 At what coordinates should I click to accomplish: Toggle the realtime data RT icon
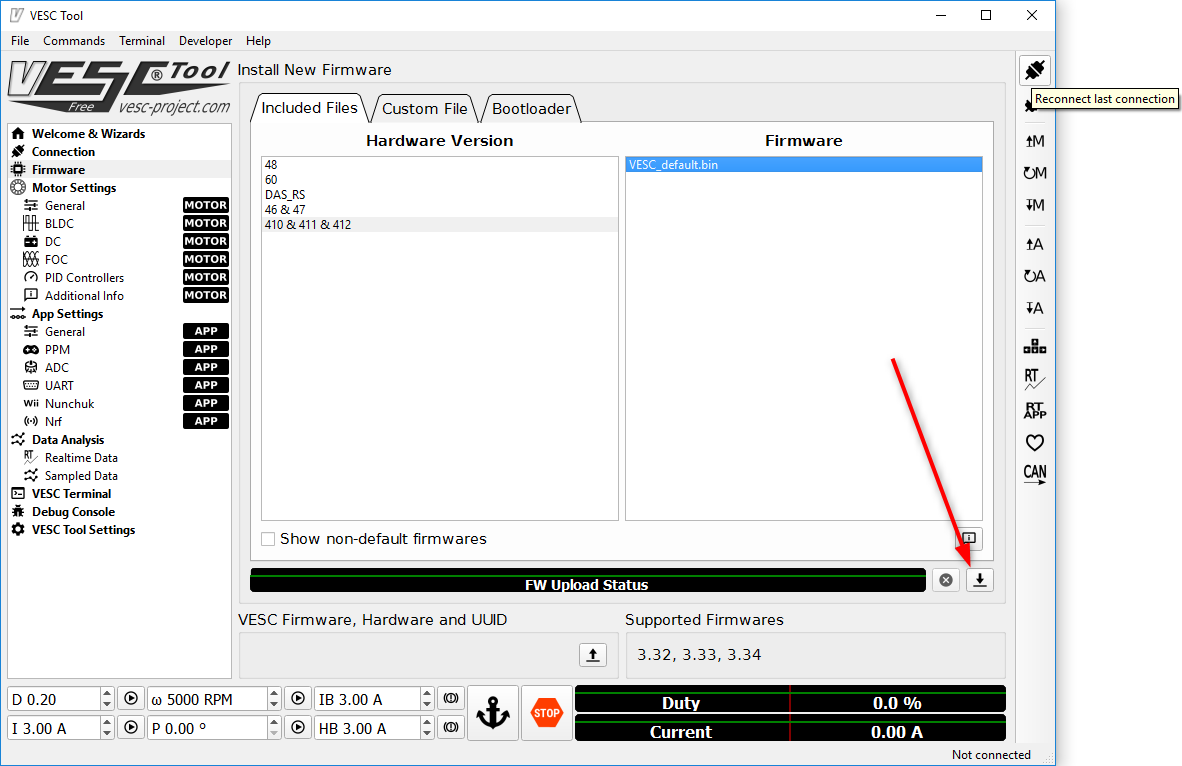coord(1034,379)
